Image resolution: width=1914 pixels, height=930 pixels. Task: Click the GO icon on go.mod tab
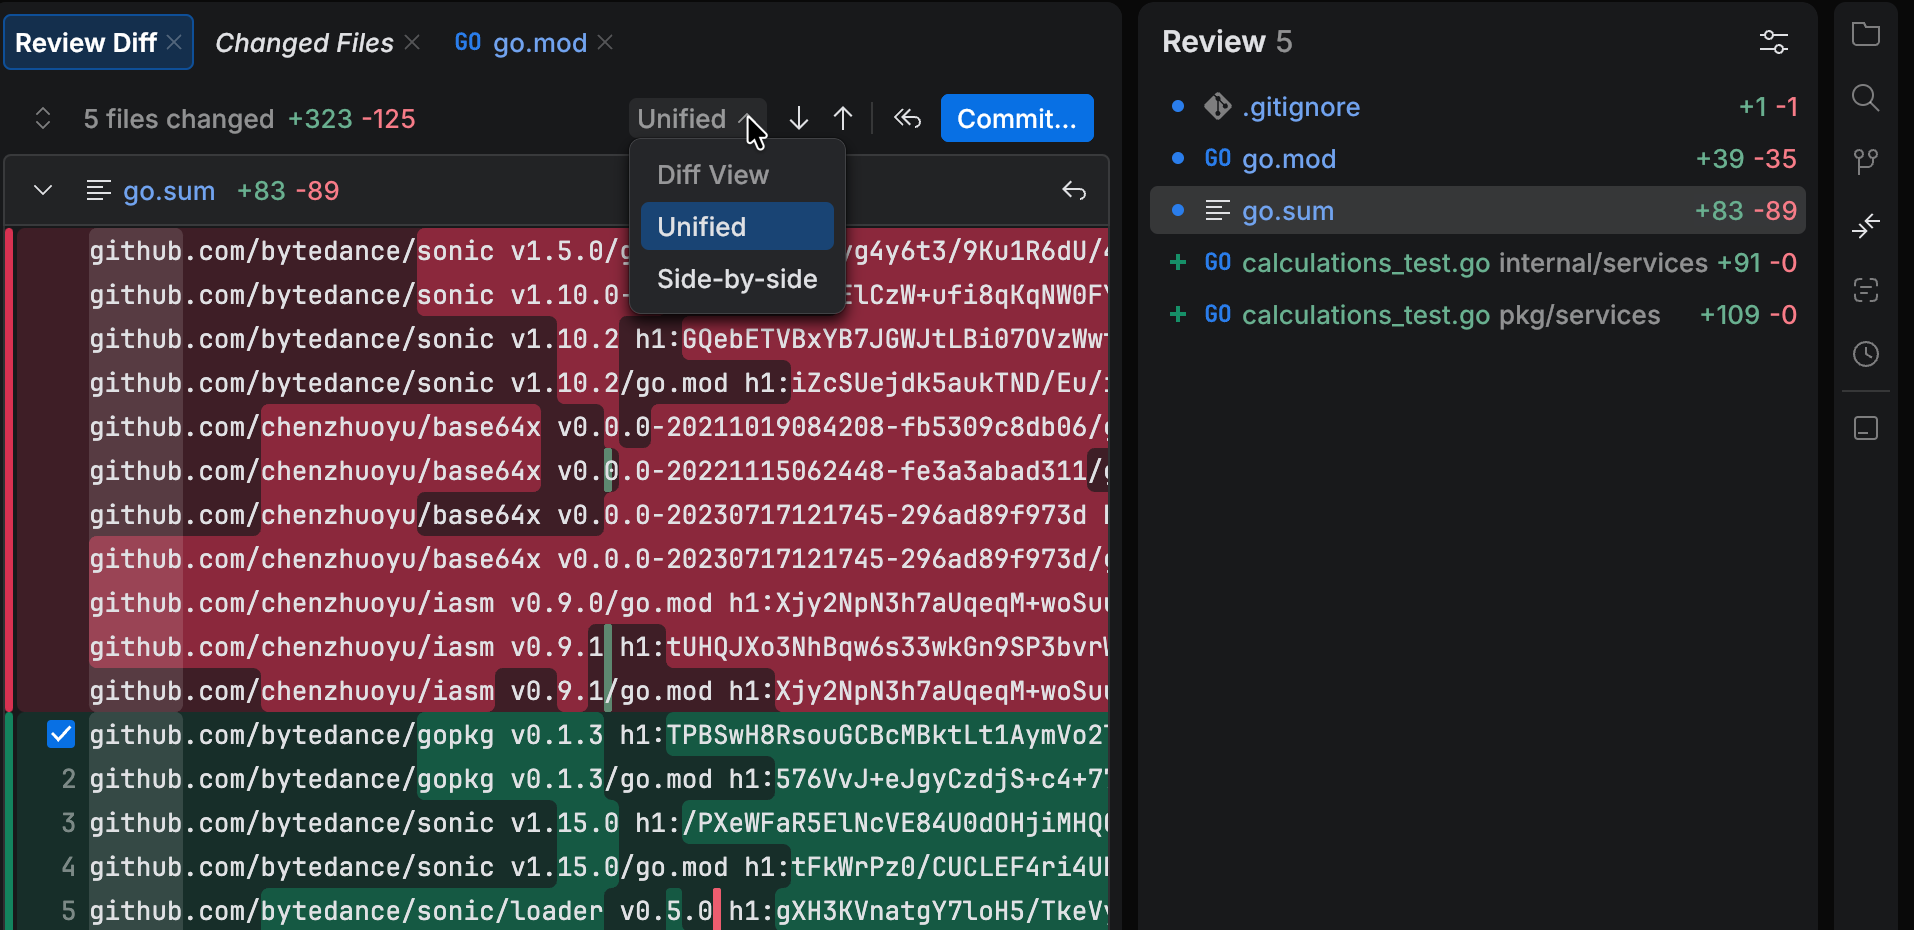(x=468, y=42)
